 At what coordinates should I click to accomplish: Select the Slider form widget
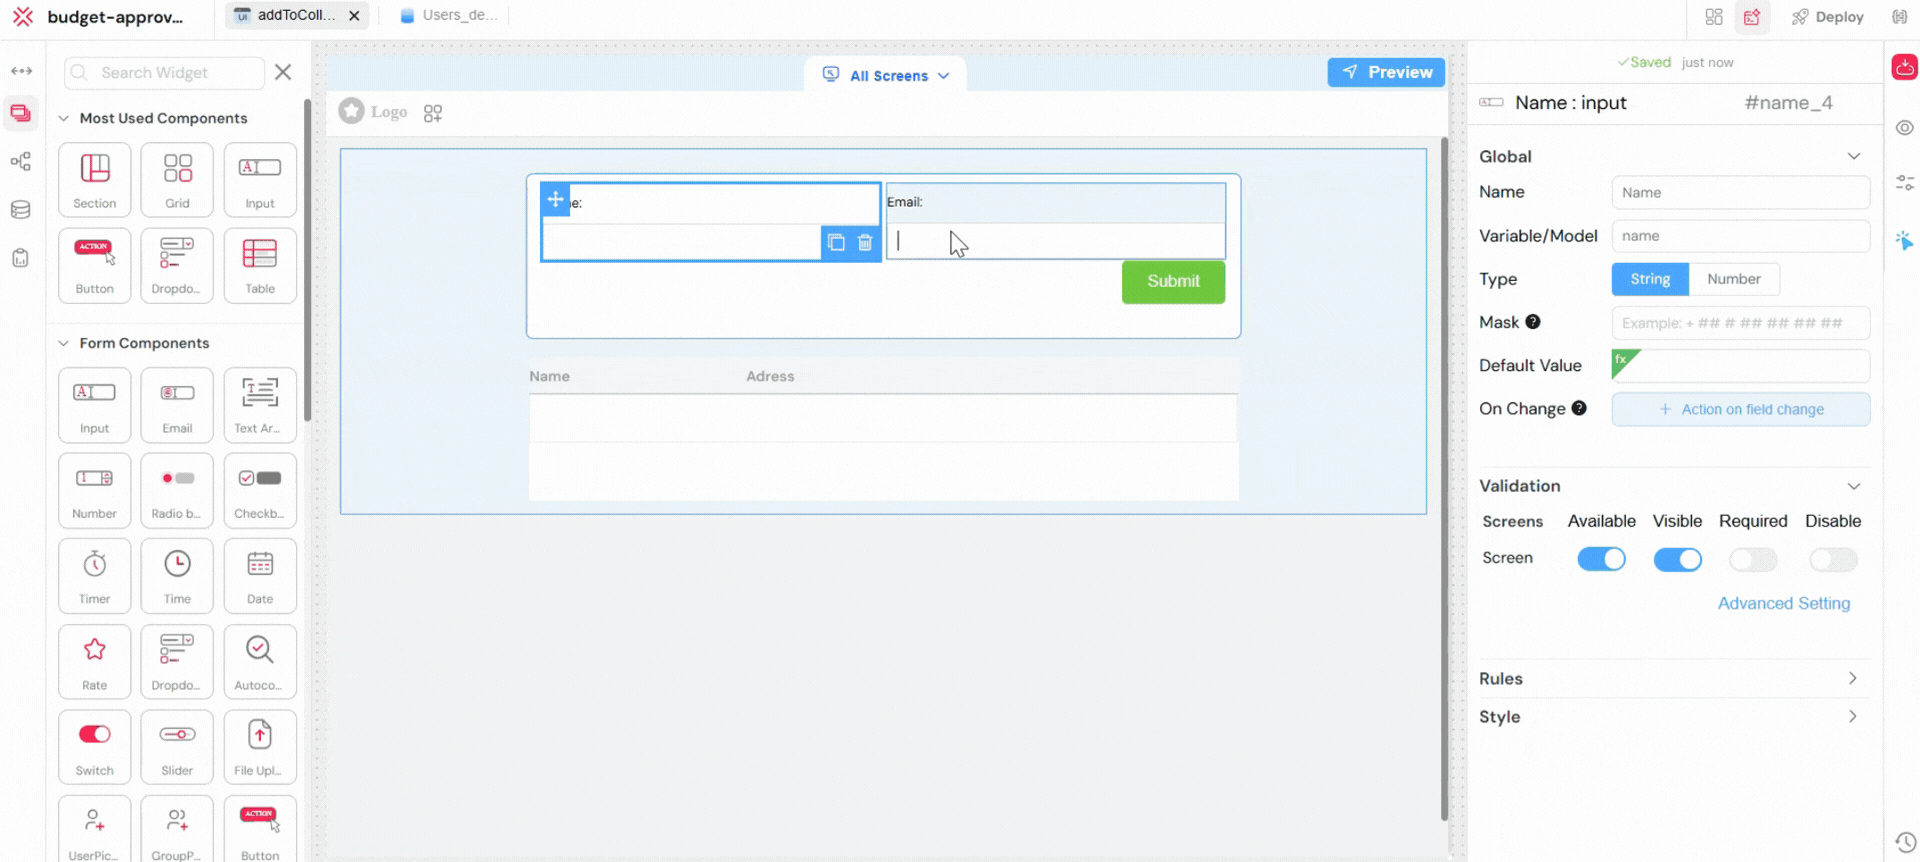click(x=177, y=746)
